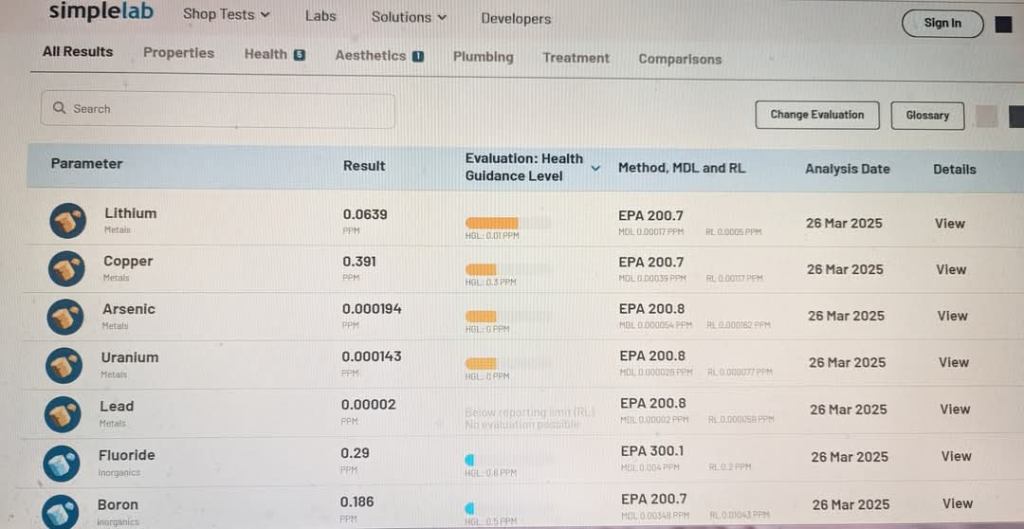Open the Solutions dropdown menu

(x=409, y=17)
